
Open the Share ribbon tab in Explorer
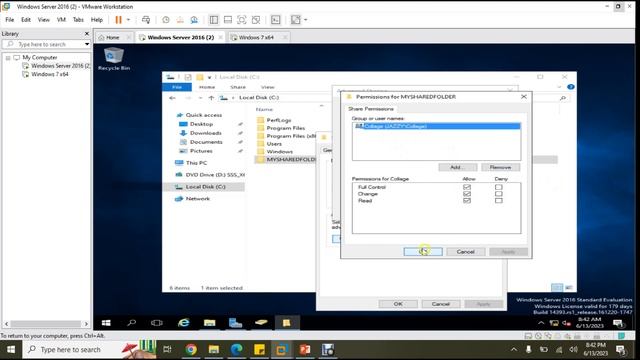[238, 87]
